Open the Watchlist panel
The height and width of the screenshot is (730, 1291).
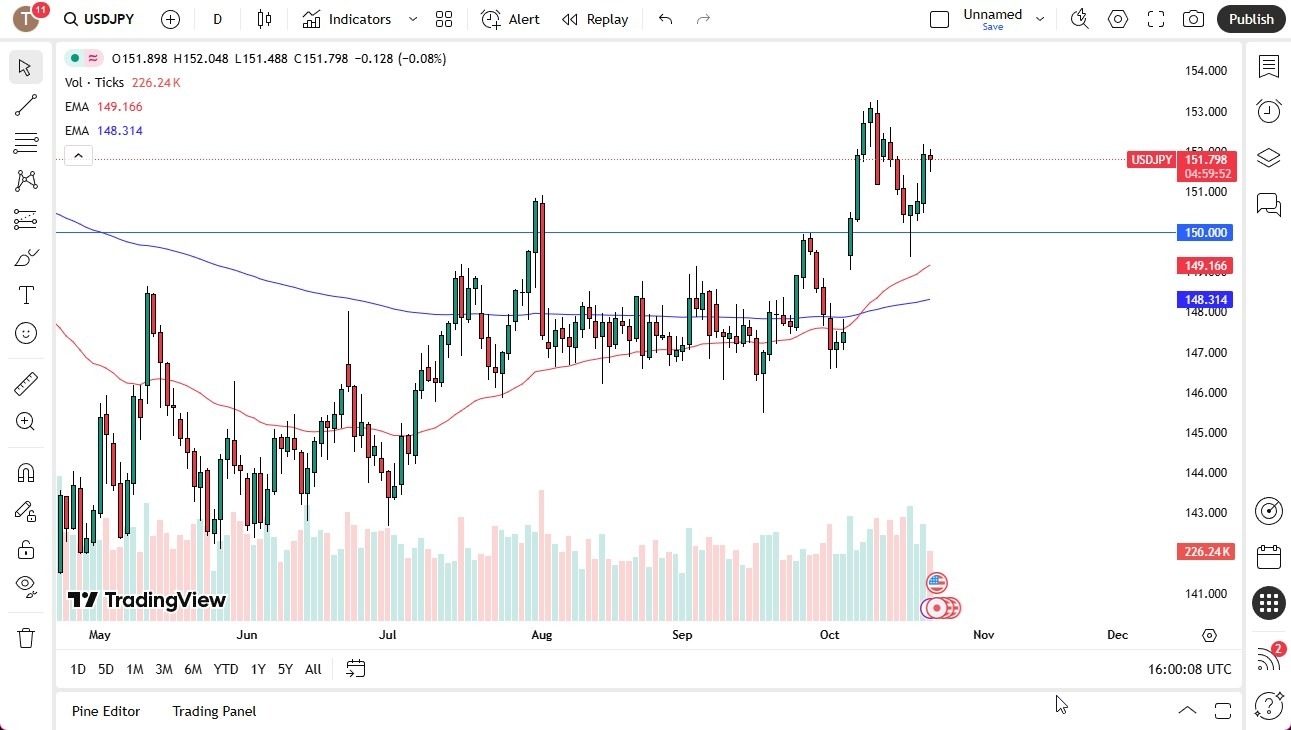coord(1268,67)
